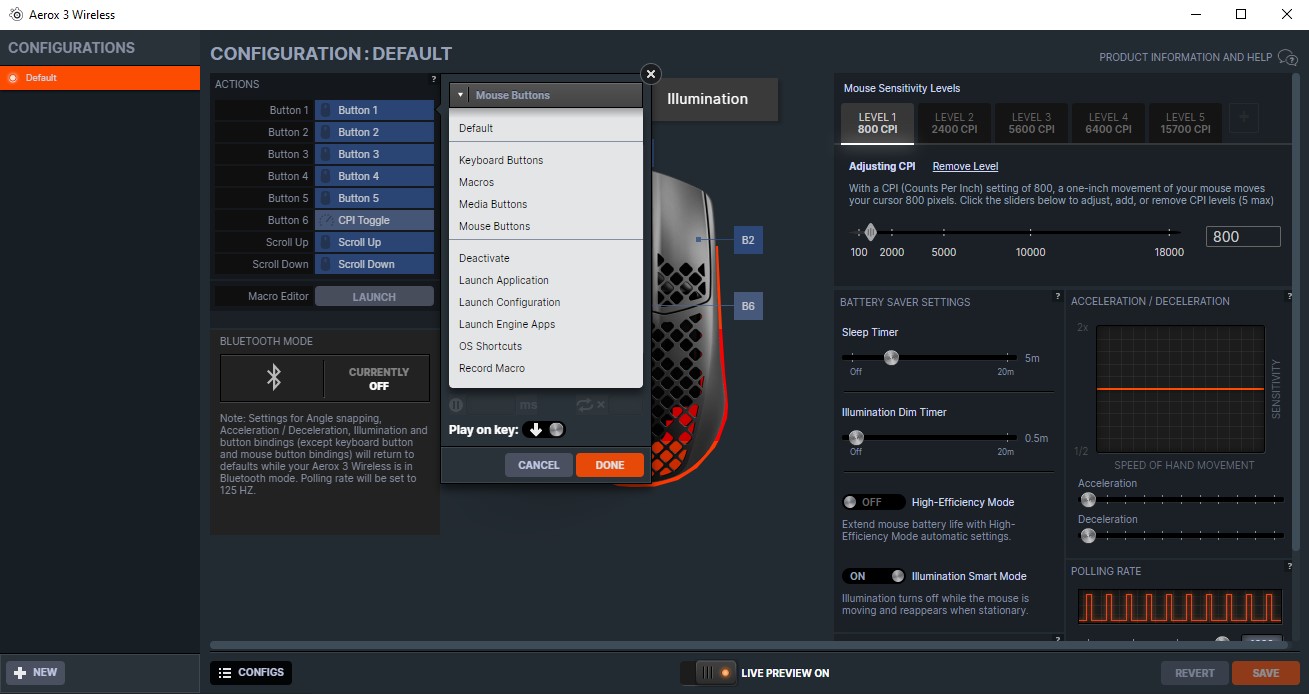This screenshot has height=694, width=1309.
Task: Select Level 3 5600 CPI tab
Action: (x=1031, y=123)
